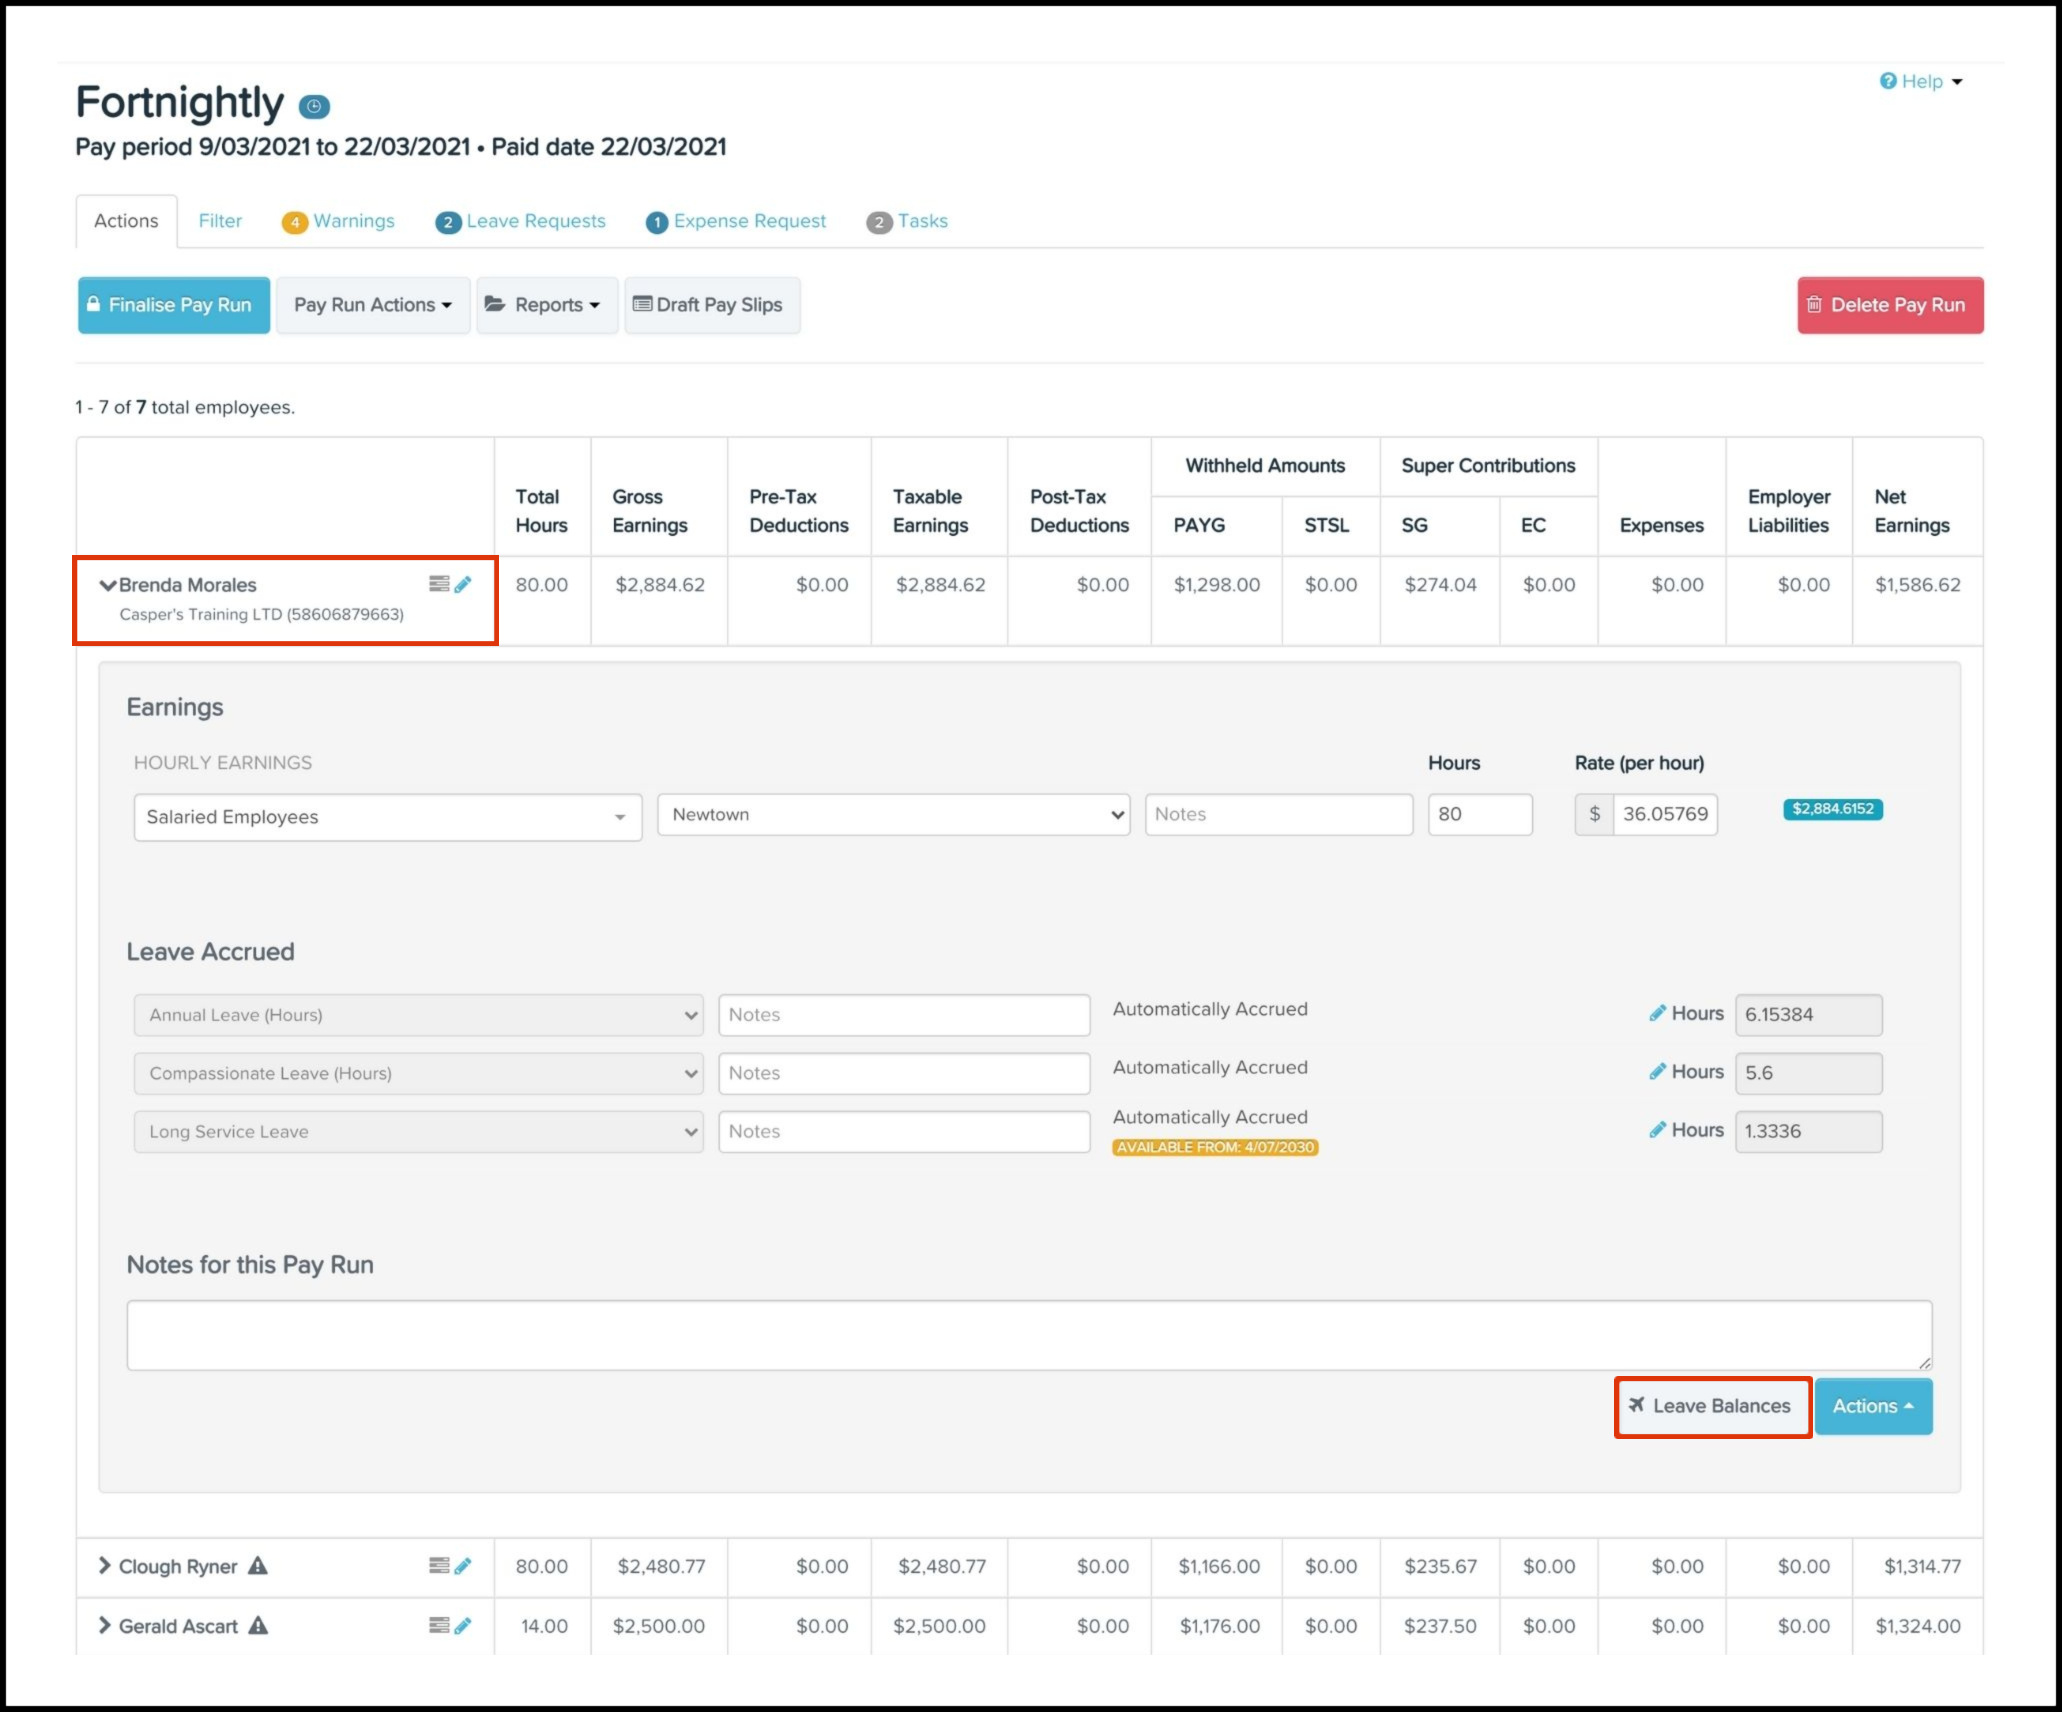Image resolution: width=2062 pixels, height=1712 pixels.
Task: Open the Pay Run Actions dropdown
Action: coord(372,305)
